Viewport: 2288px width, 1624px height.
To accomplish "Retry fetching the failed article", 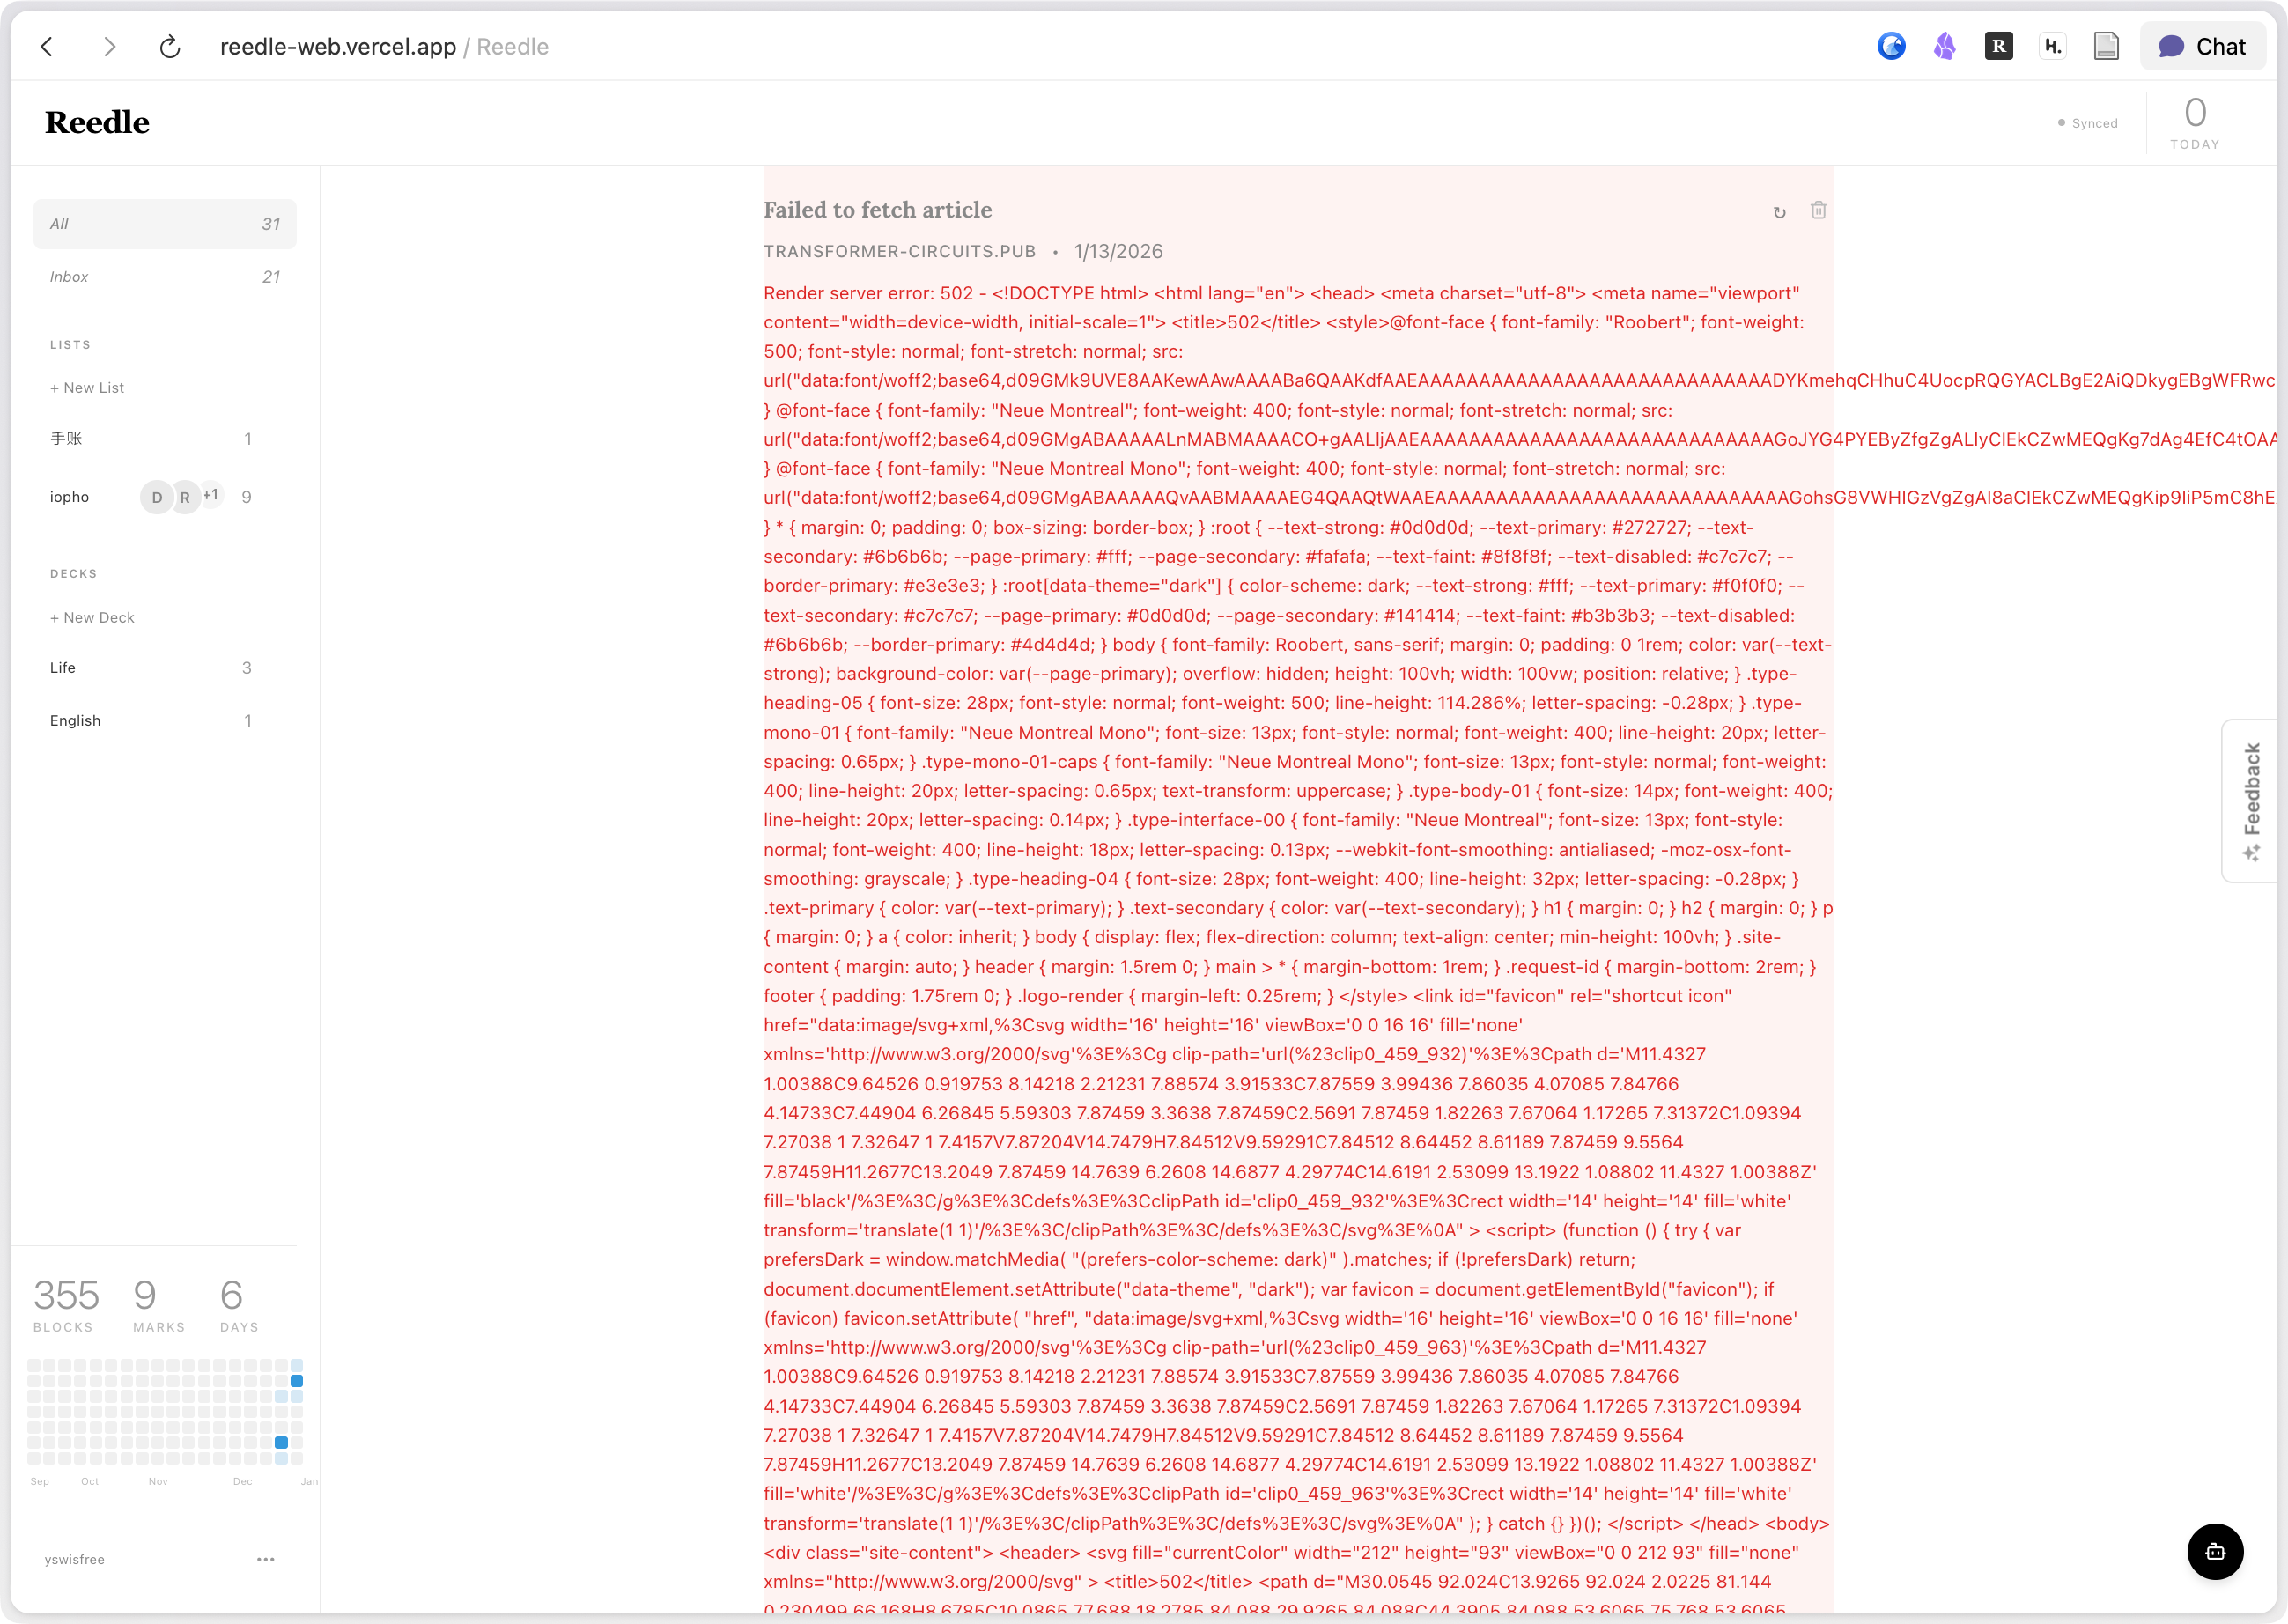I will [1779, 212].
